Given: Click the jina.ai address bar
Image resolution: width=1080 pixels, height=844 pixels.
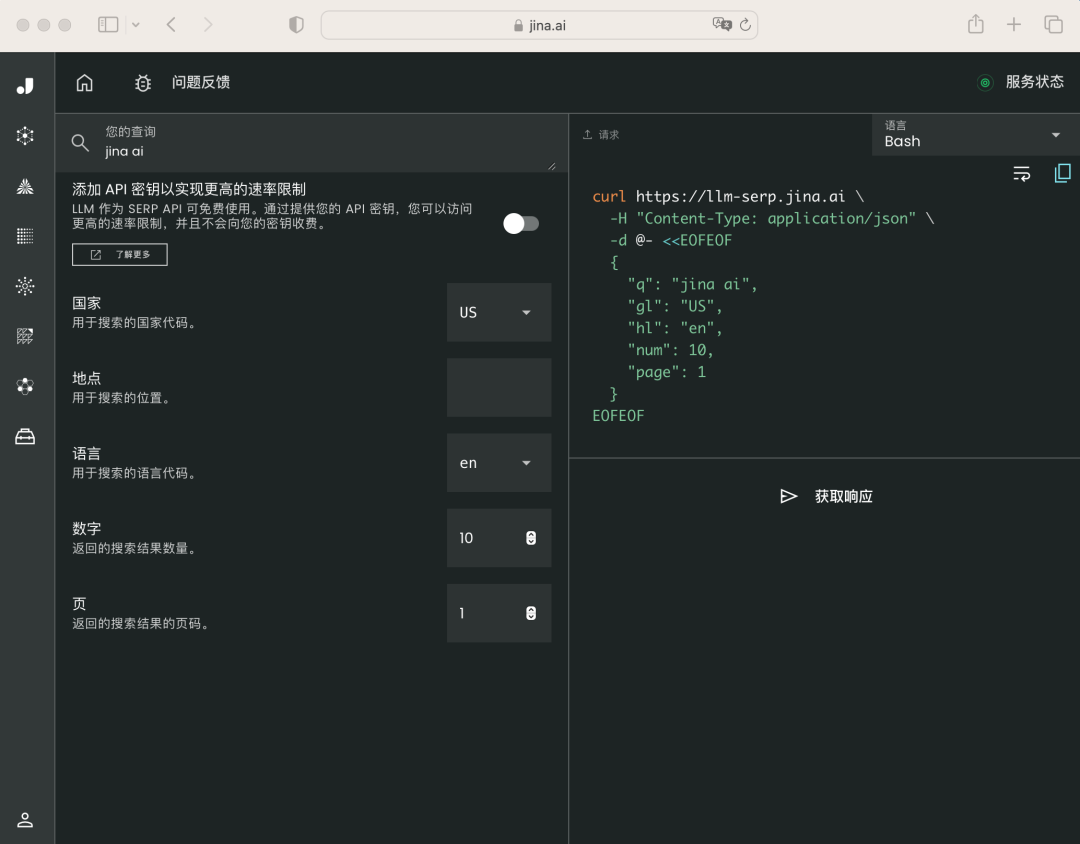Looking at the screenshot, I should click(x=539, y=25).
